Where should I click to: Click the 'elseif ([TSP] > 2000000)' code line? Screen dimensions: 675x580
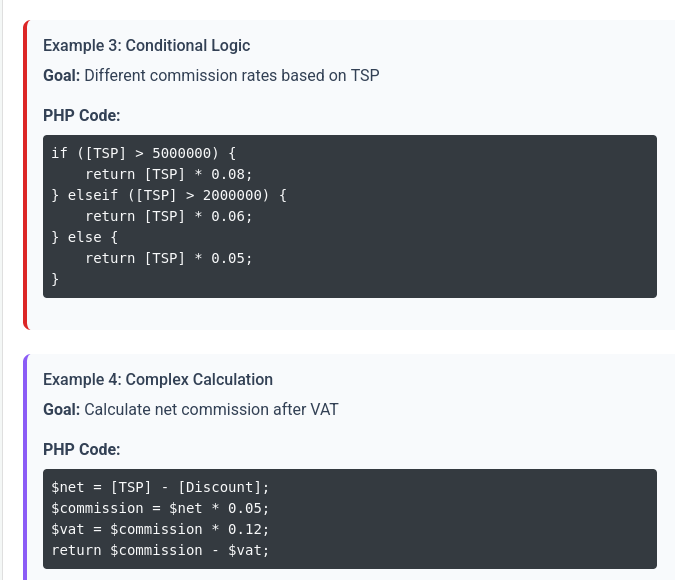[169, 195]
